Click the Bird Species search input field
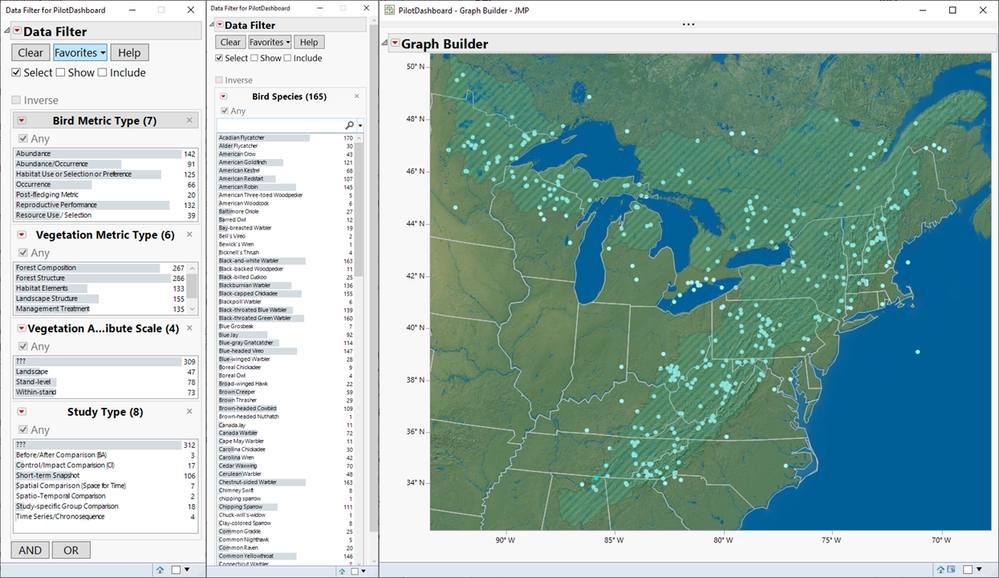Viewport: 999px width, 578px height. (x=286, y=126)
